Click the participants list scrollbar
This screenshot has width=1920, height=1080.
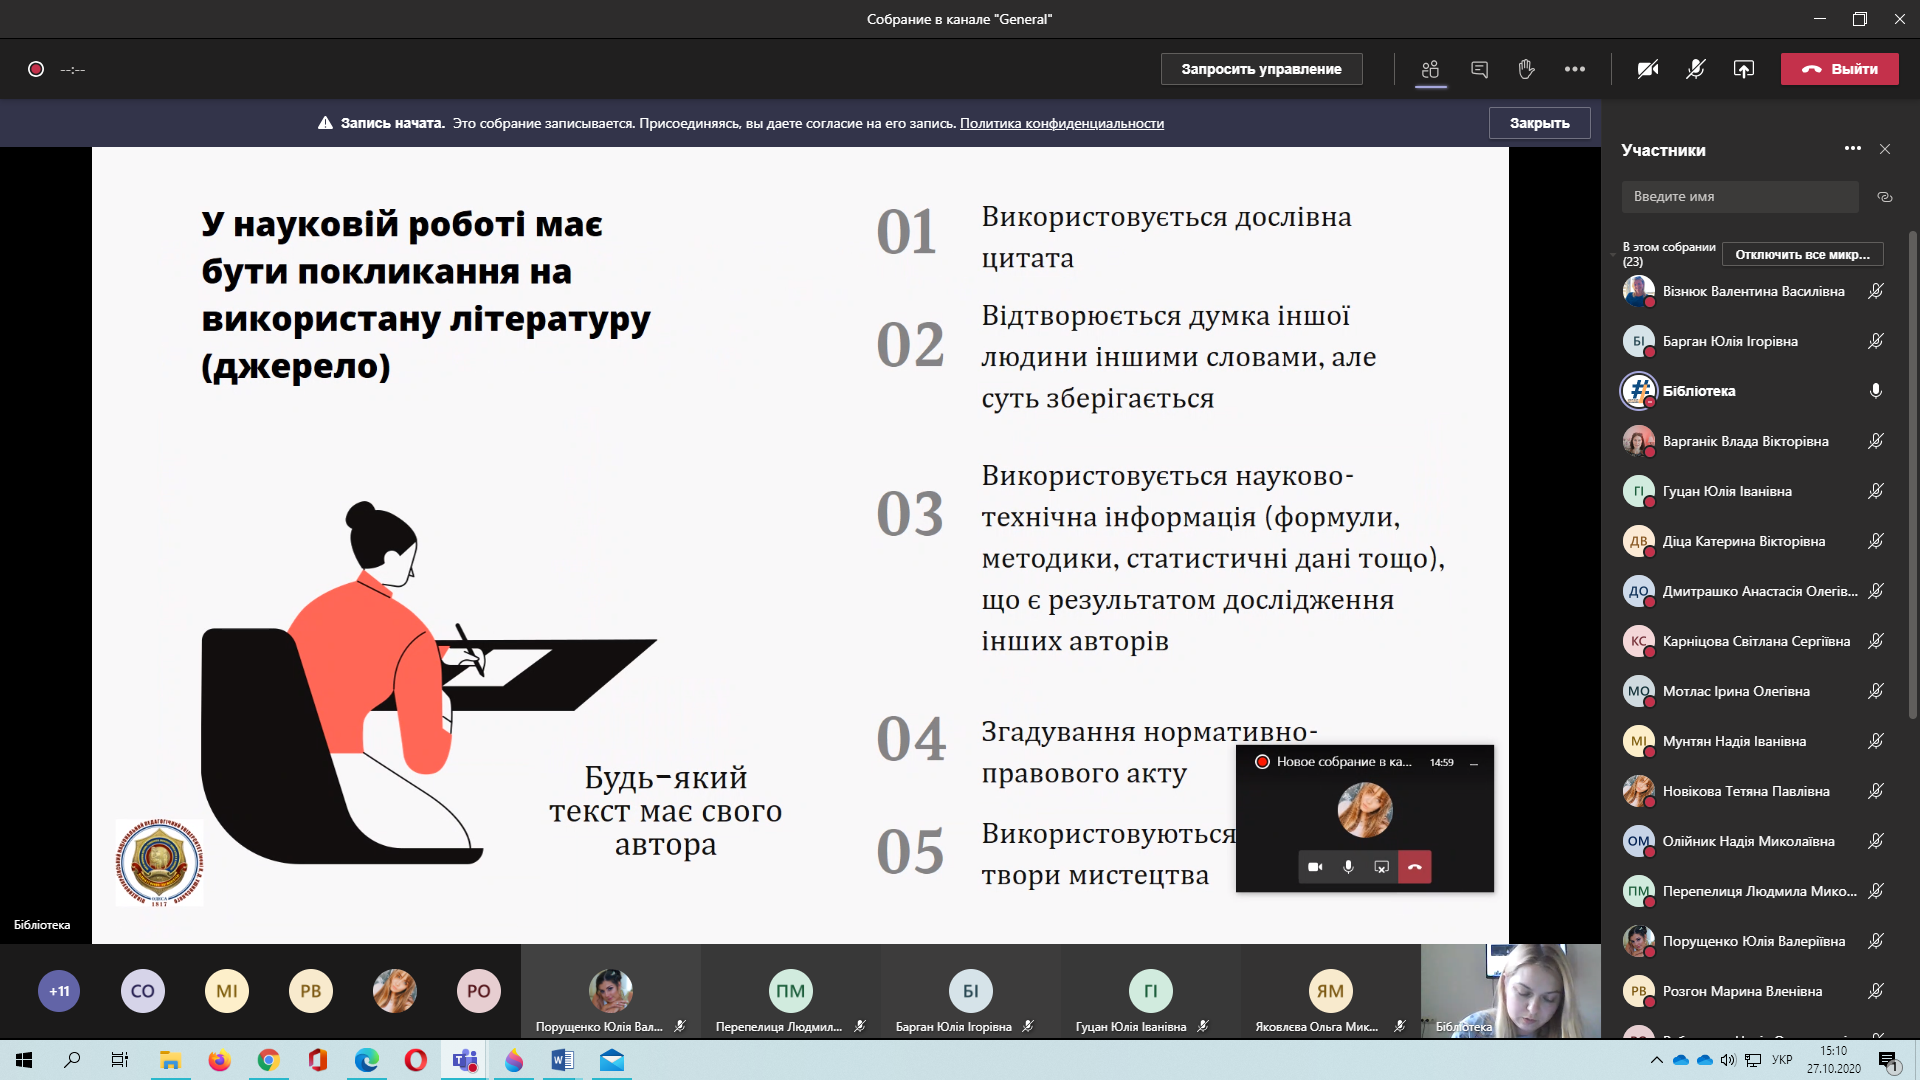[x=1912, y=475]
